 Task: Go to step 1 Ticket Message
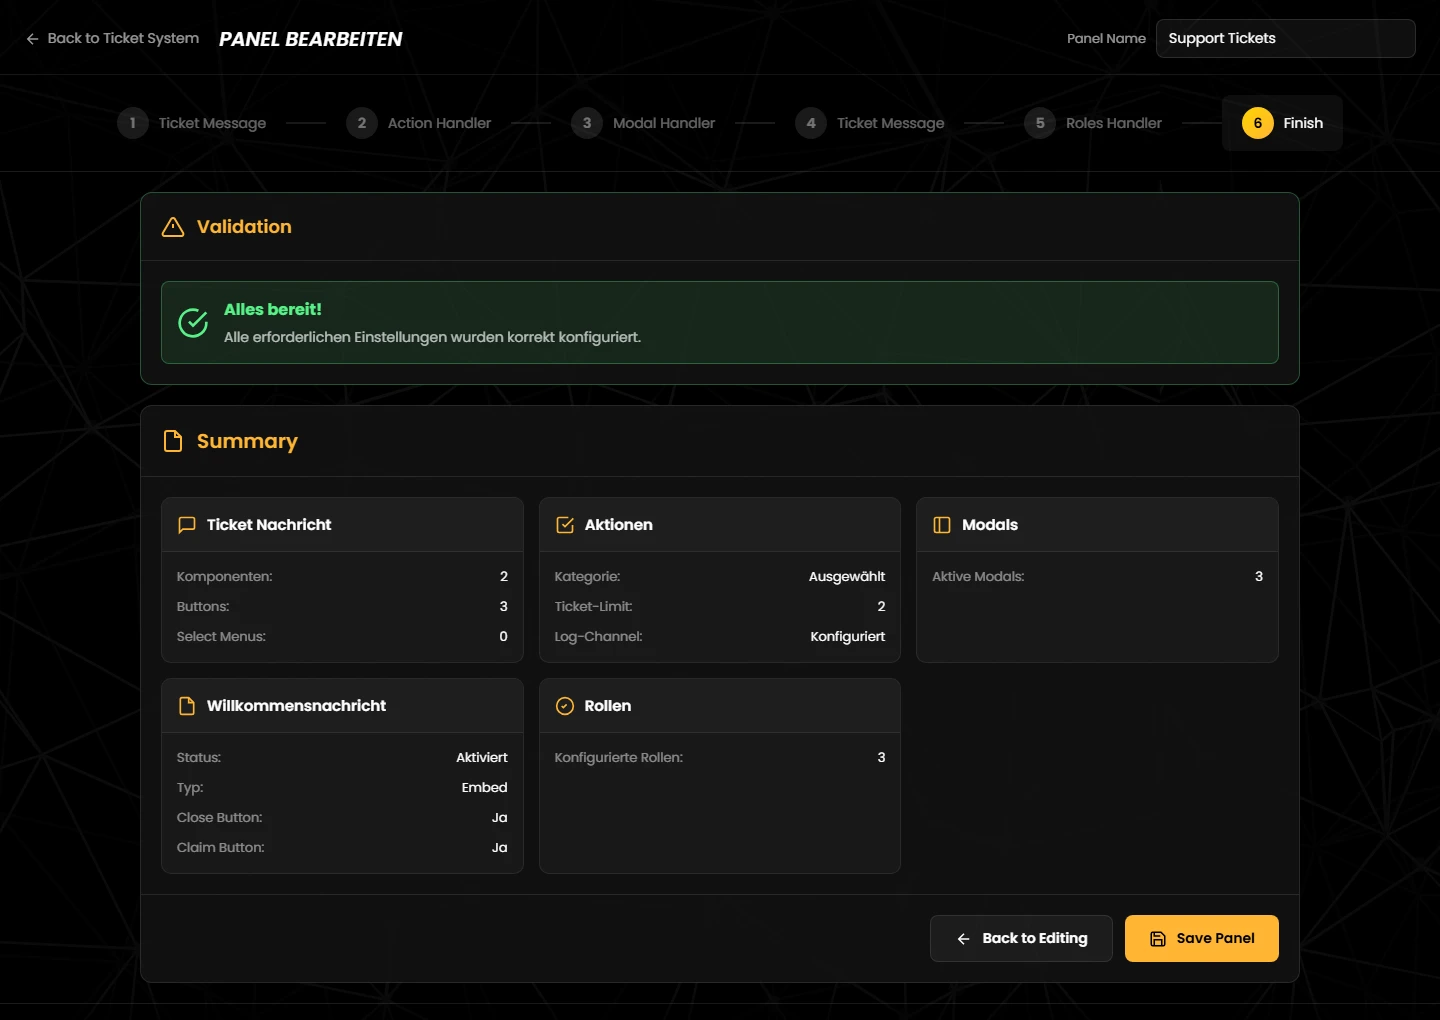(x=192, y=123)
